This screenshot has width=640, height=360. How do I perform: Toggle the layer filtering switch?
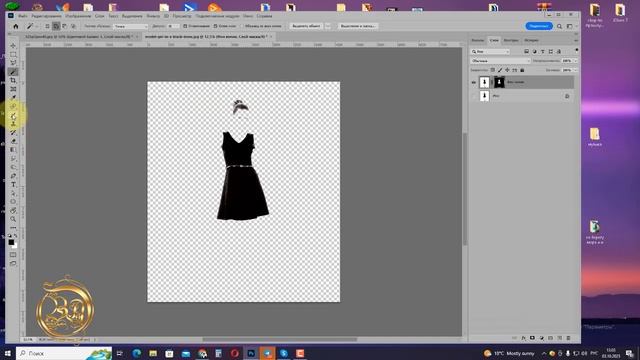[576, 51]
